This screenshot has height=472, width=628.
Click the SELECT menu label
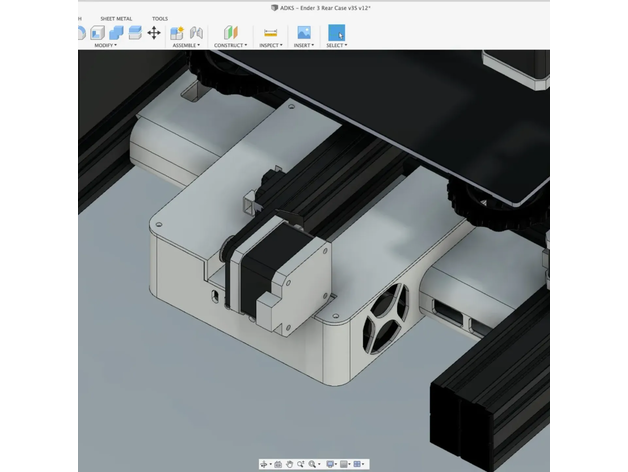tap(336, 45)
